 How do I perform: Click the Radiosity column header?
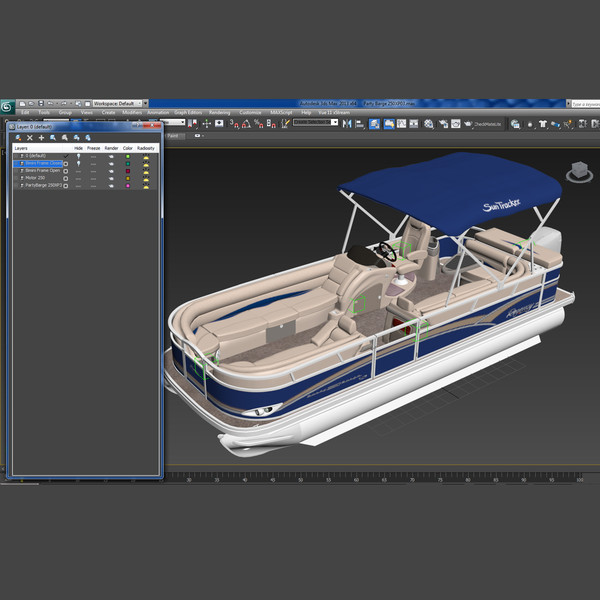click(x=146, y=148)
